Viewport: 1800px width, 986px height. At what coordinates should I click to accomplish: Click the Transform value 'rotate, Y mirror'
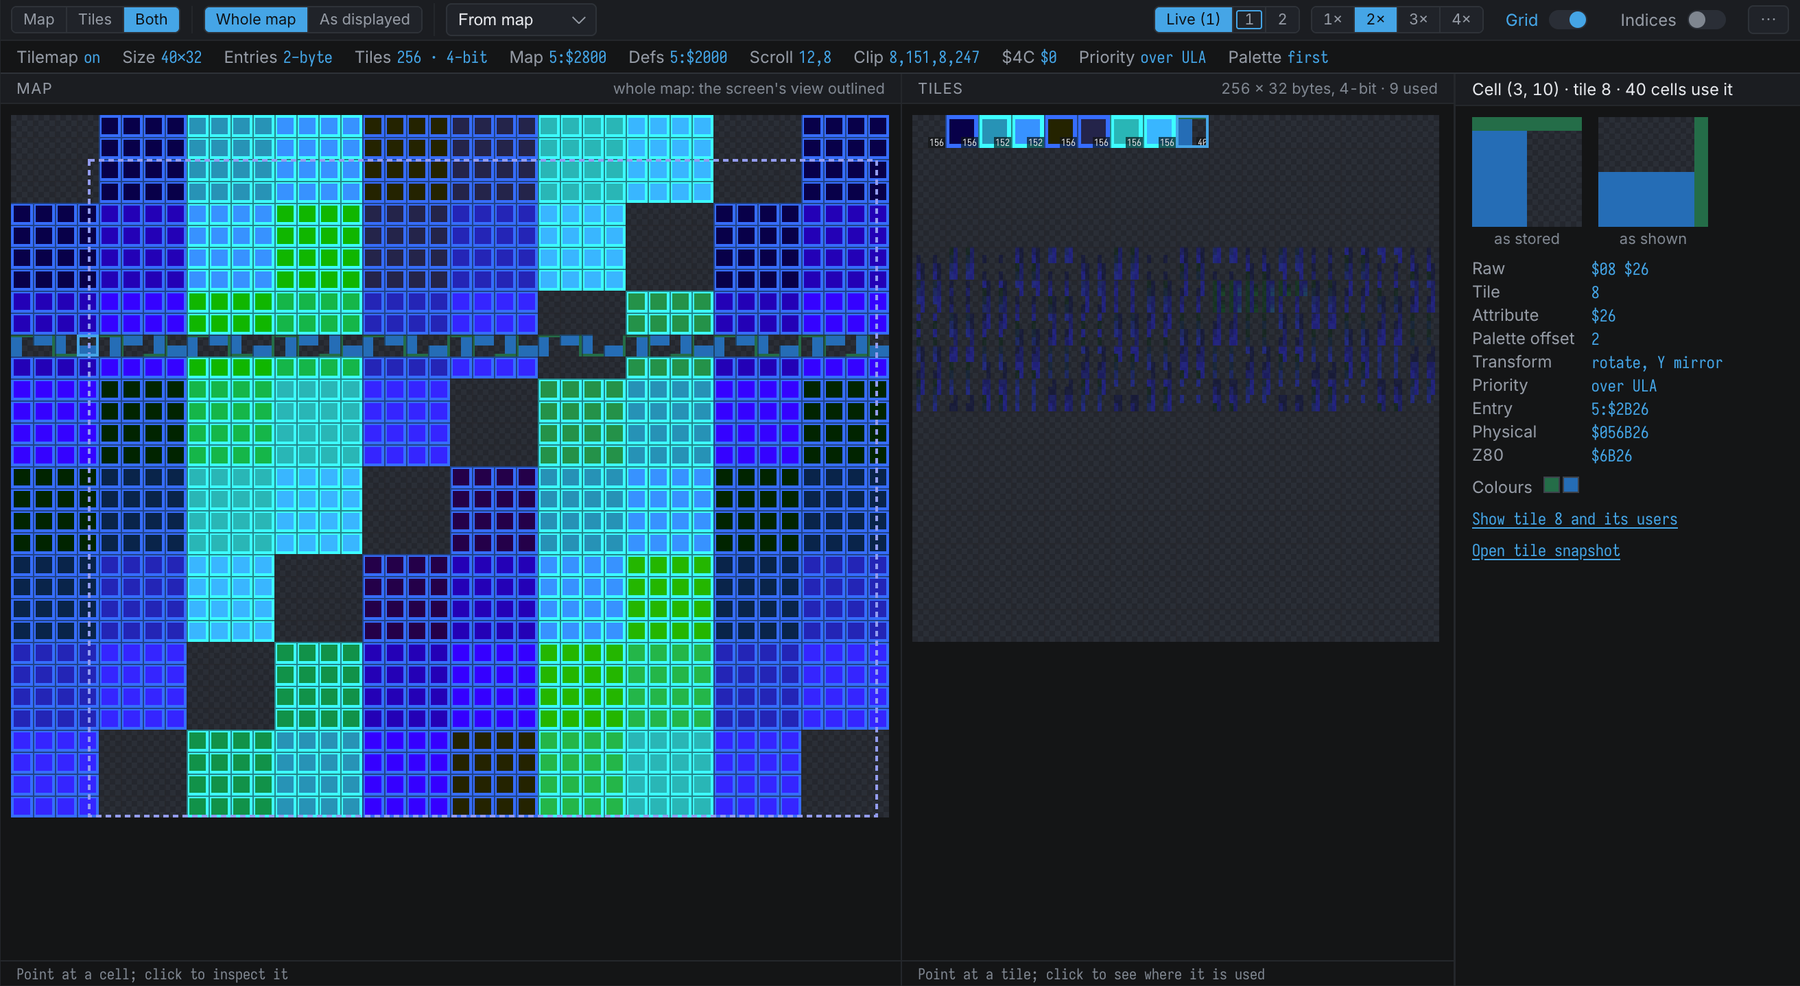[x=1657, y=363]
